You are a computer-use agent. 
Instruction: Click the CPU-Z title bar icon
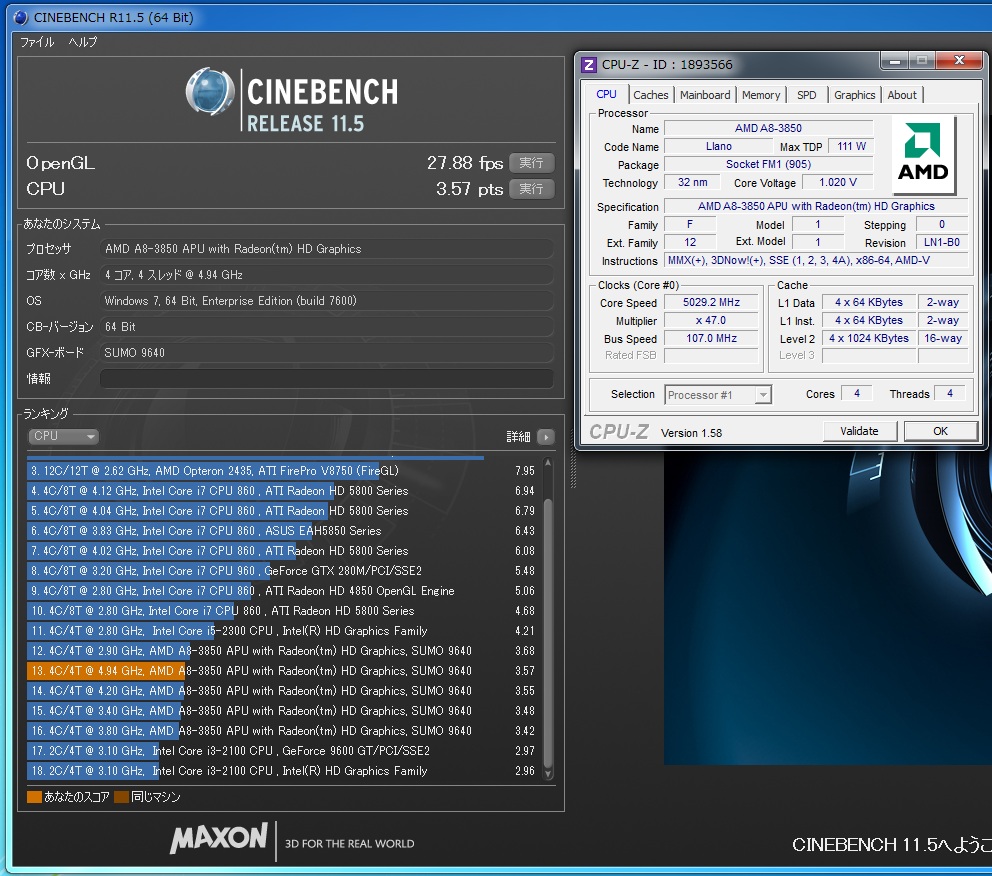(589, 65)
